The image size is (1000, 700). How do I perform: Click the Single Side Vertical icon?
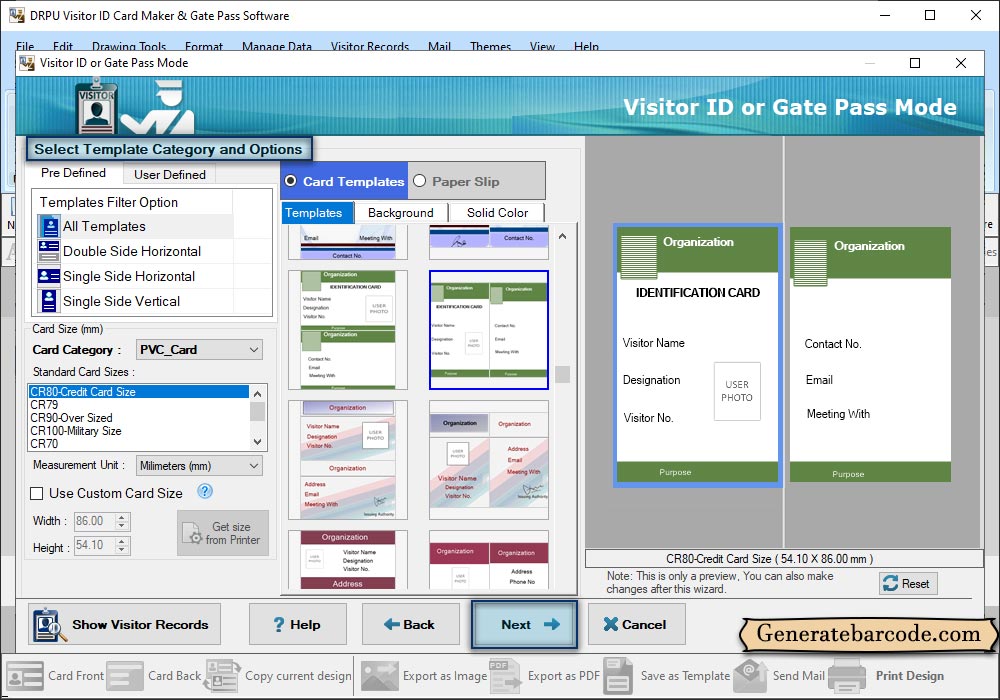49,301
